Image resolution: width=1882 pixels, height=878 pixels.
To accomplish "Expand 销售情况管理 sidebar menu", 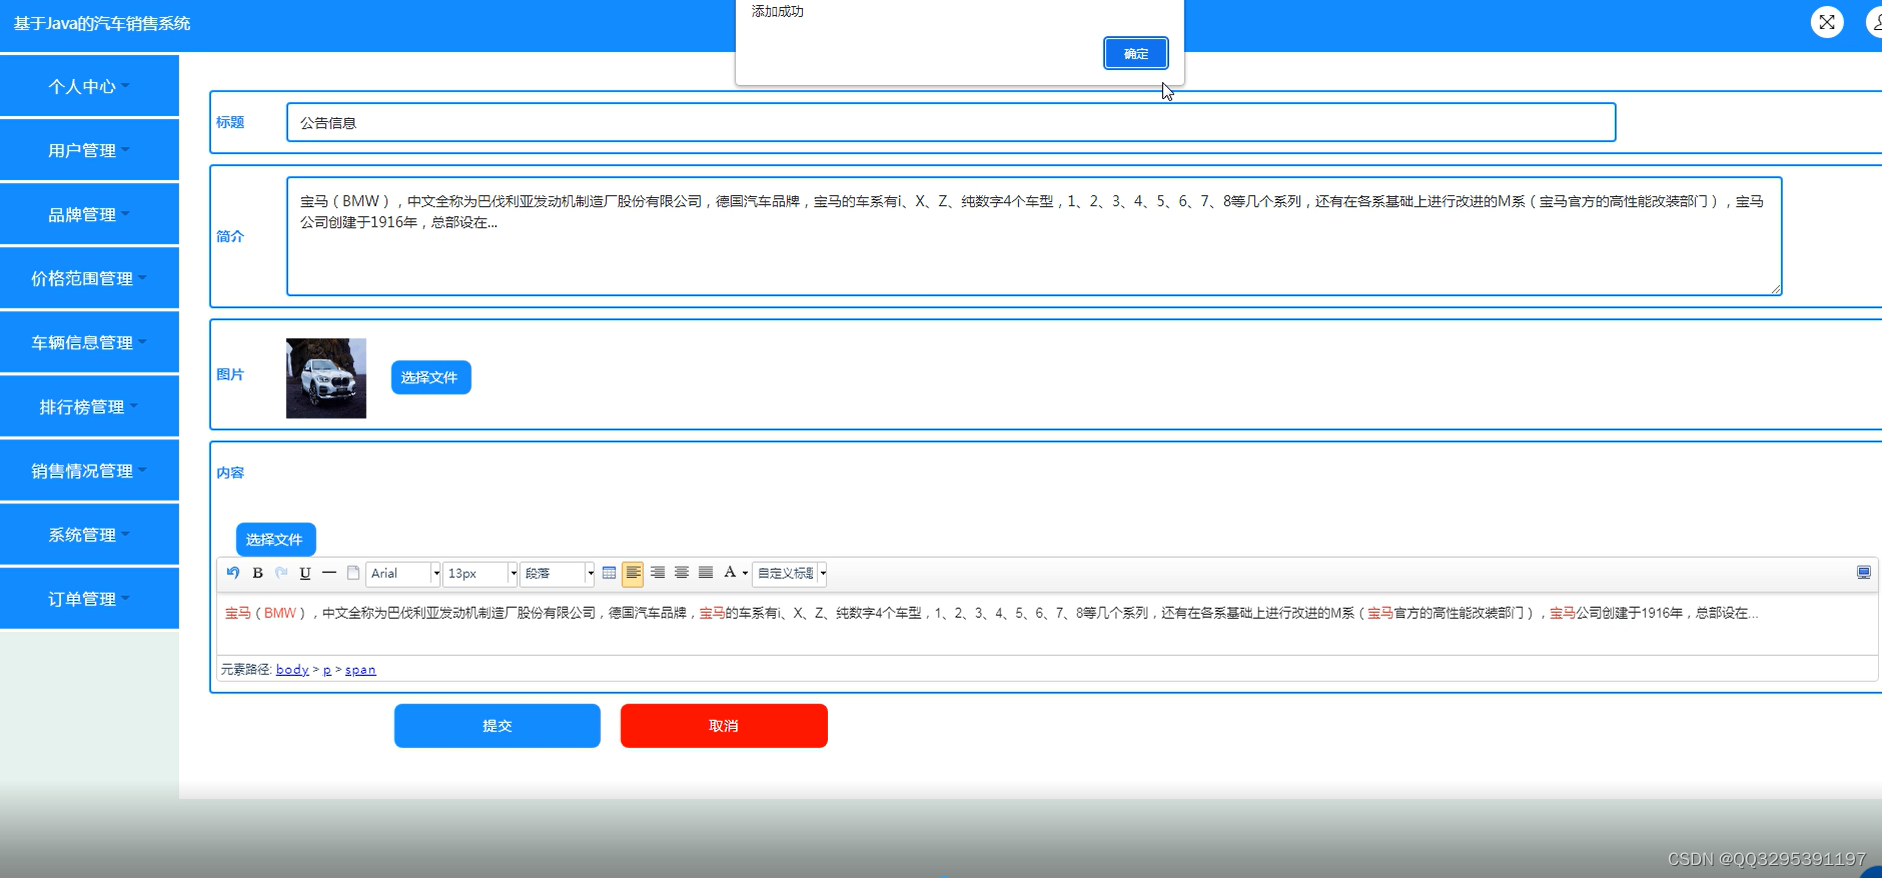I will pyautogui.click(x=89, y=470).
